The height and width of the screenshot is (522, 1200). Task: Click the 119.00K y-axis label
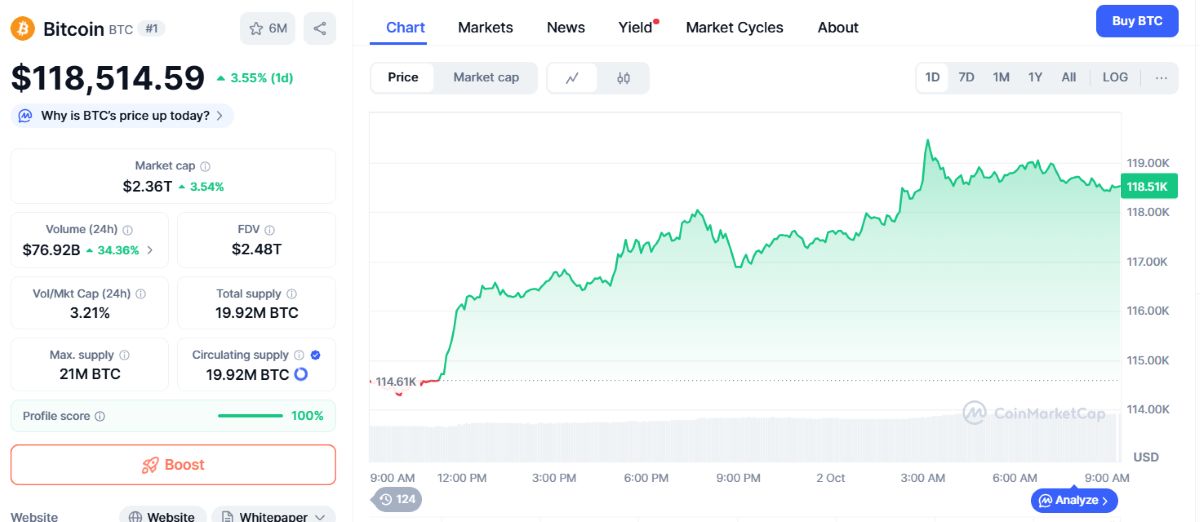pyautogui.click(x=1148, y=163)
